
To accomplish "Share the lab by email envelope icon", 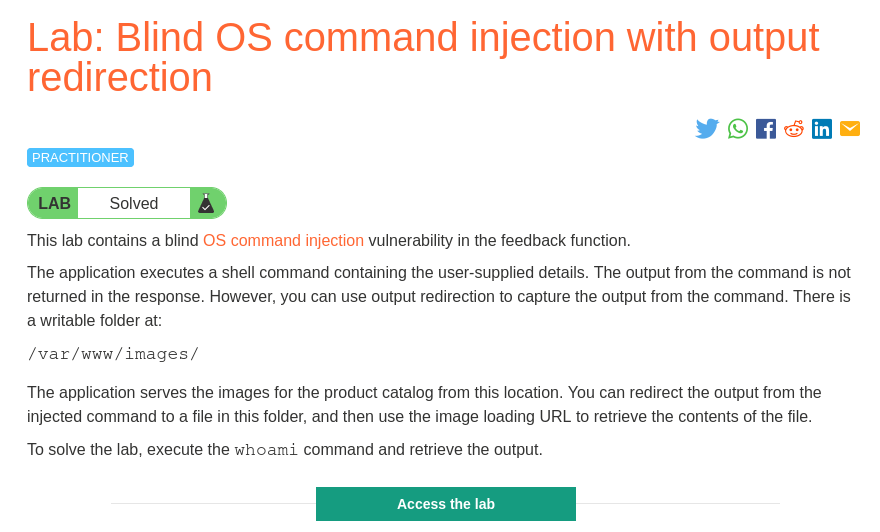I will 850,129.
